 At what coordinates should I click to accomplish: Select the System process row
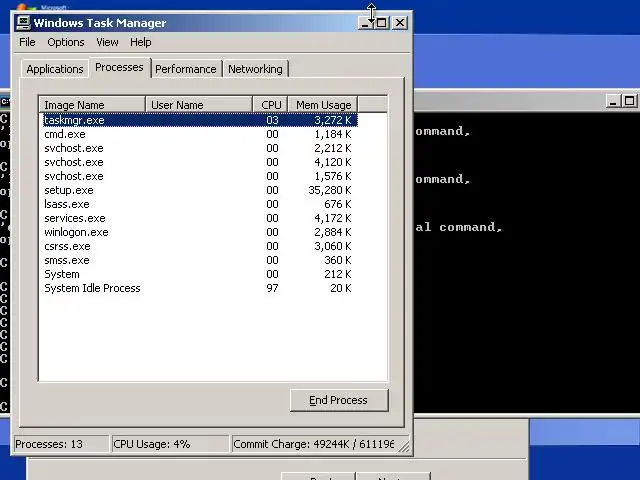pos(200,274)
